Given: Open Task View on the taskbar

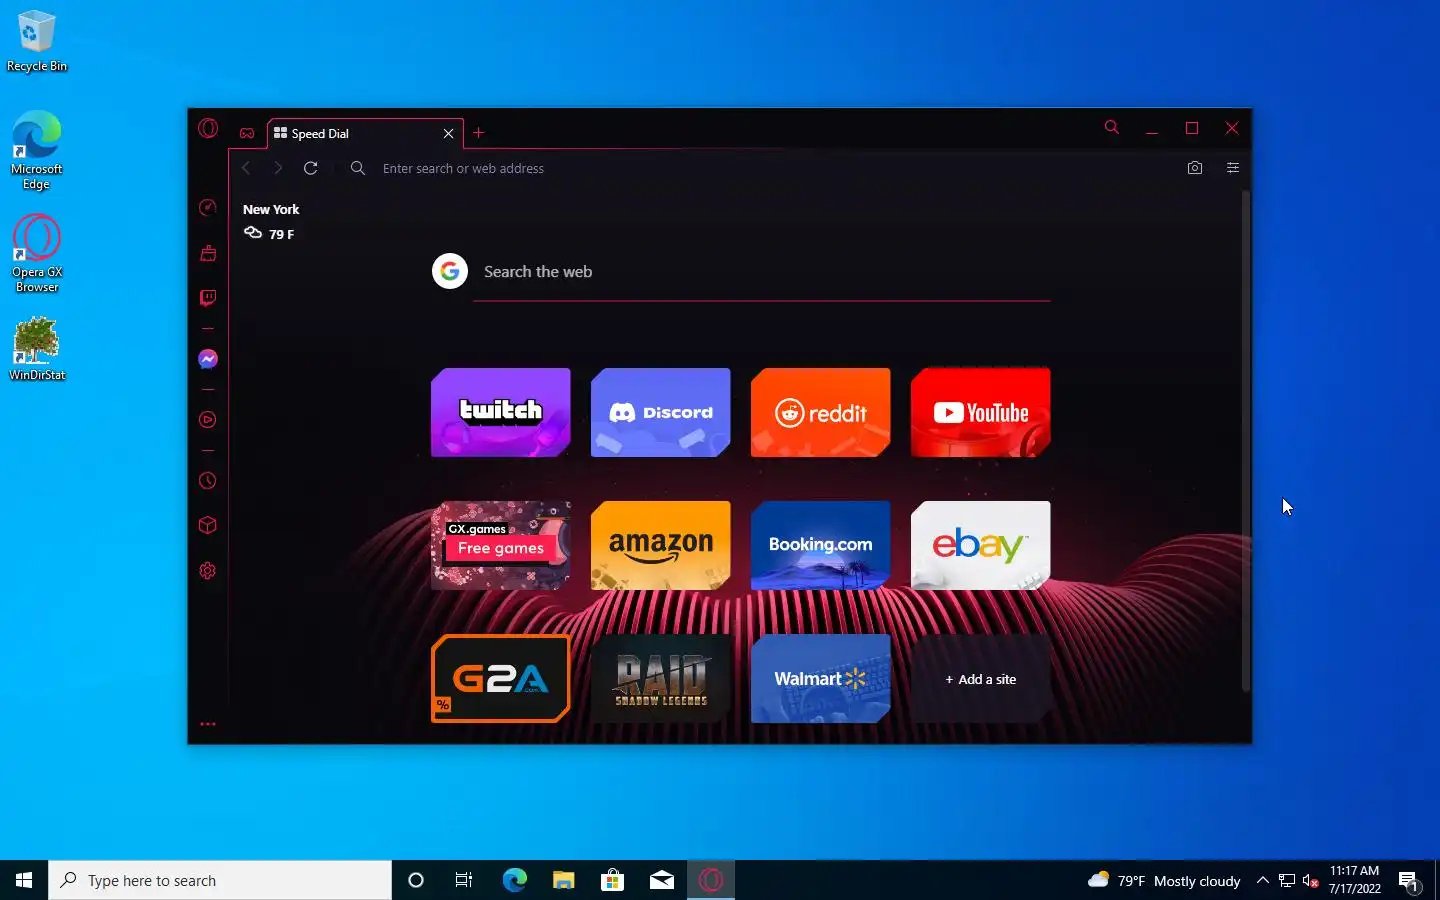Looking at the screenshot, I should (464, 880).
